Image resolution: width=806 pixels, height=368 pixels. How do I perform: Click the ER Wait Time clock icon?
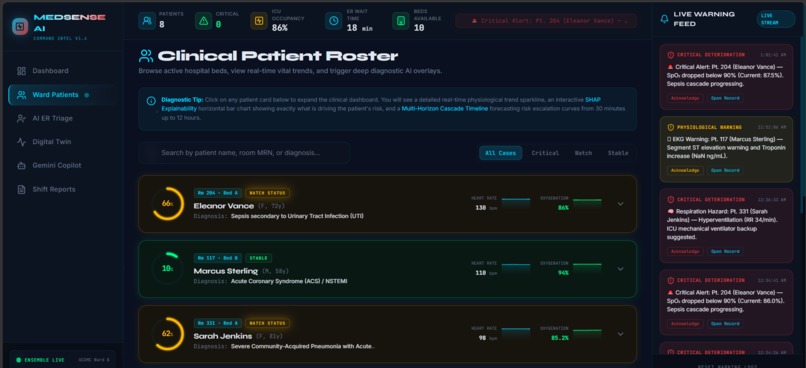(x=334, y=21)
